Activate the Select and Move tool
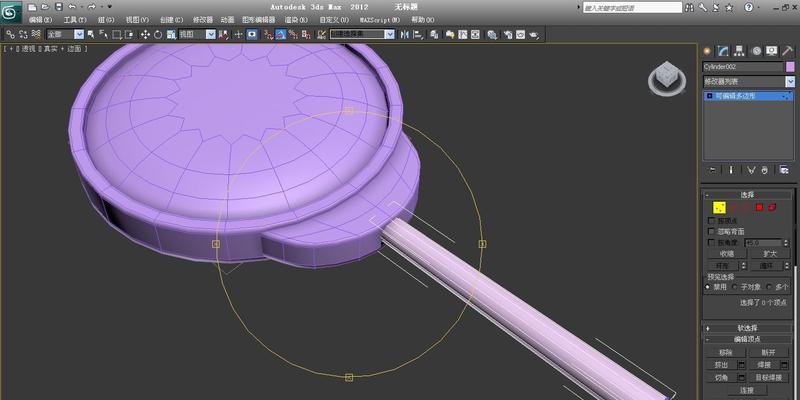Viewport: 800px width, 400px height. click(x=145, y=34)
